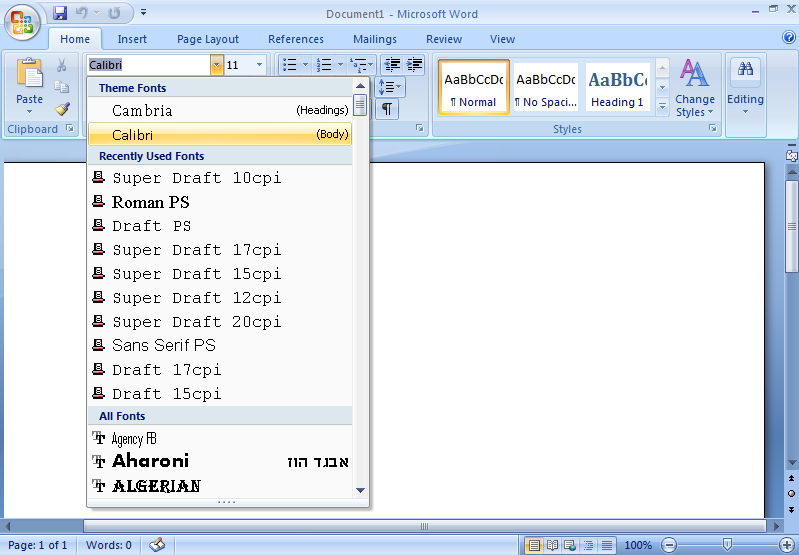Choose Agency FB from All Fonts
The width and height of the screenshot is (799, 555).
(x=220, y=438)
